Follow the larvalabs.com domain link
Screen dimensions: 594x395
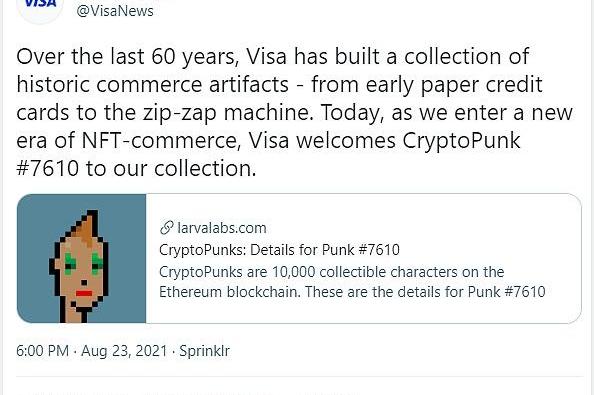click(x=222, y=228)
